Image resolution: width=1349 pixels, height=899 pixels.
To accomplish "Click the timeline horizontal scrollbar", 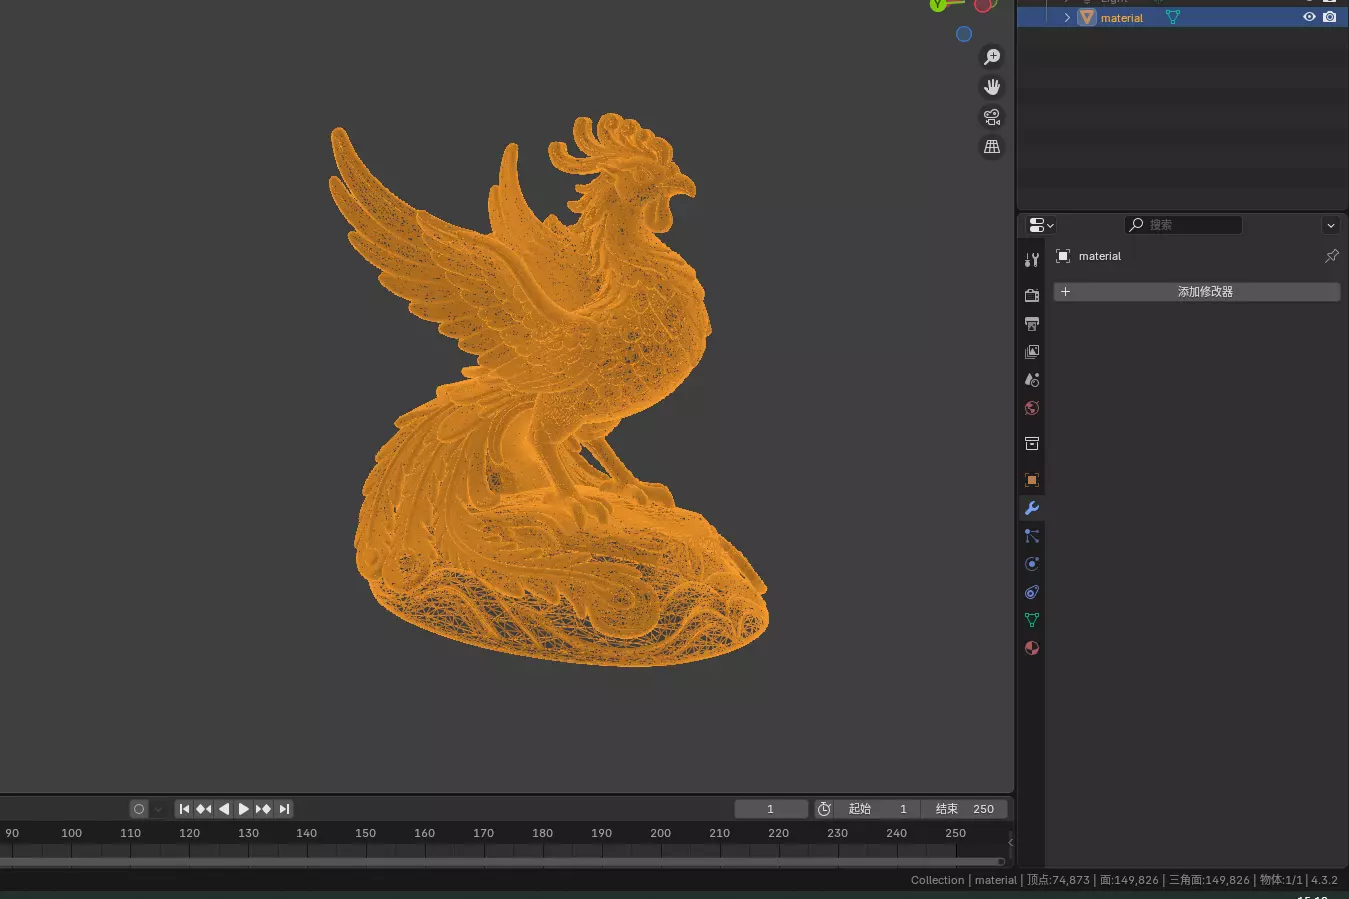I will [502, 861].
